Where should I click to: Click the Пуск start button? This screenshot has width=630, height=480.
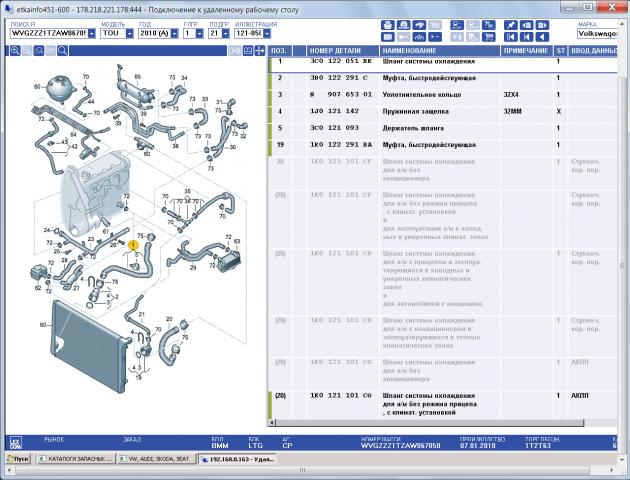(18, 459)
